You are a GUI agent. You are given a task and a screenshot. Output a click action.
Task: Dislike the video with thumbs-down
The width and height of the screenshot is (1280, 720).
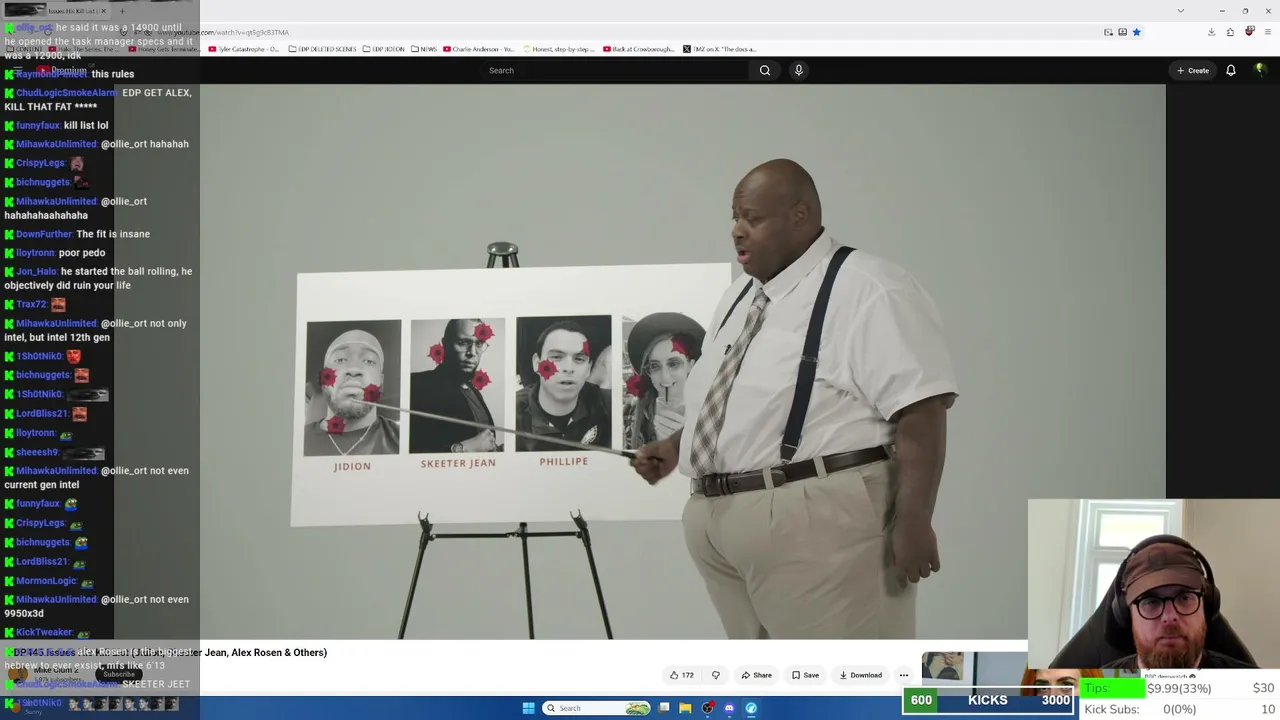click(715, 675)
